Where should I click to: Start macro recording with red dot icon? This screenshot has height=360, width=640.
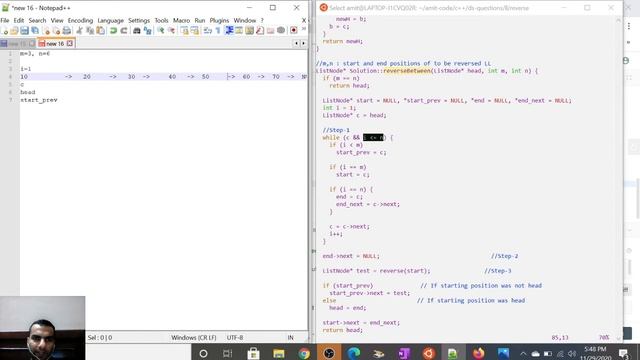pyautogui.click(x=293, y=31)
